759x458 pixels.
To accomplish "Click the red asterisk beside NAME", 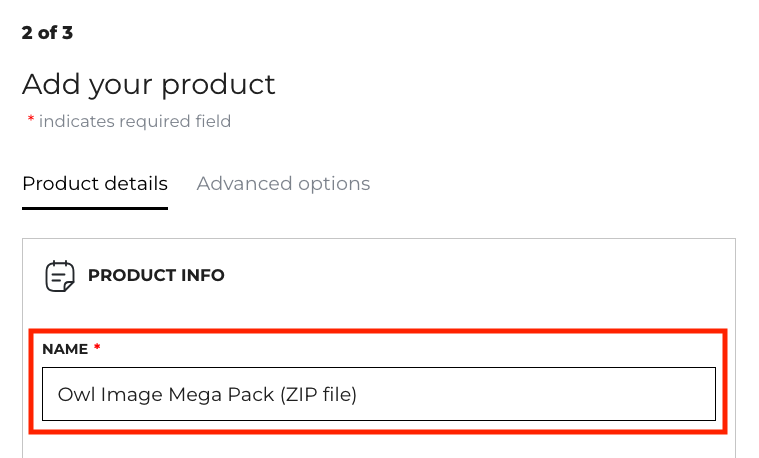I will pyautogui.click(x=98, y=348).
